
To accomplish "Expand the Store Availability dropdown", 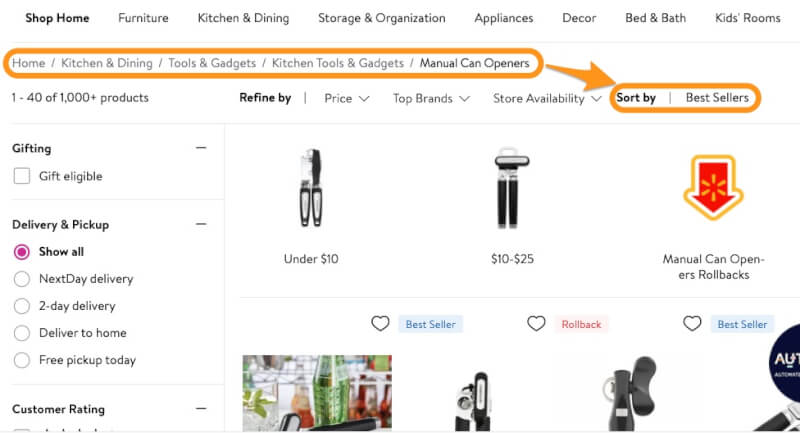I will click(x=548, y=98).
